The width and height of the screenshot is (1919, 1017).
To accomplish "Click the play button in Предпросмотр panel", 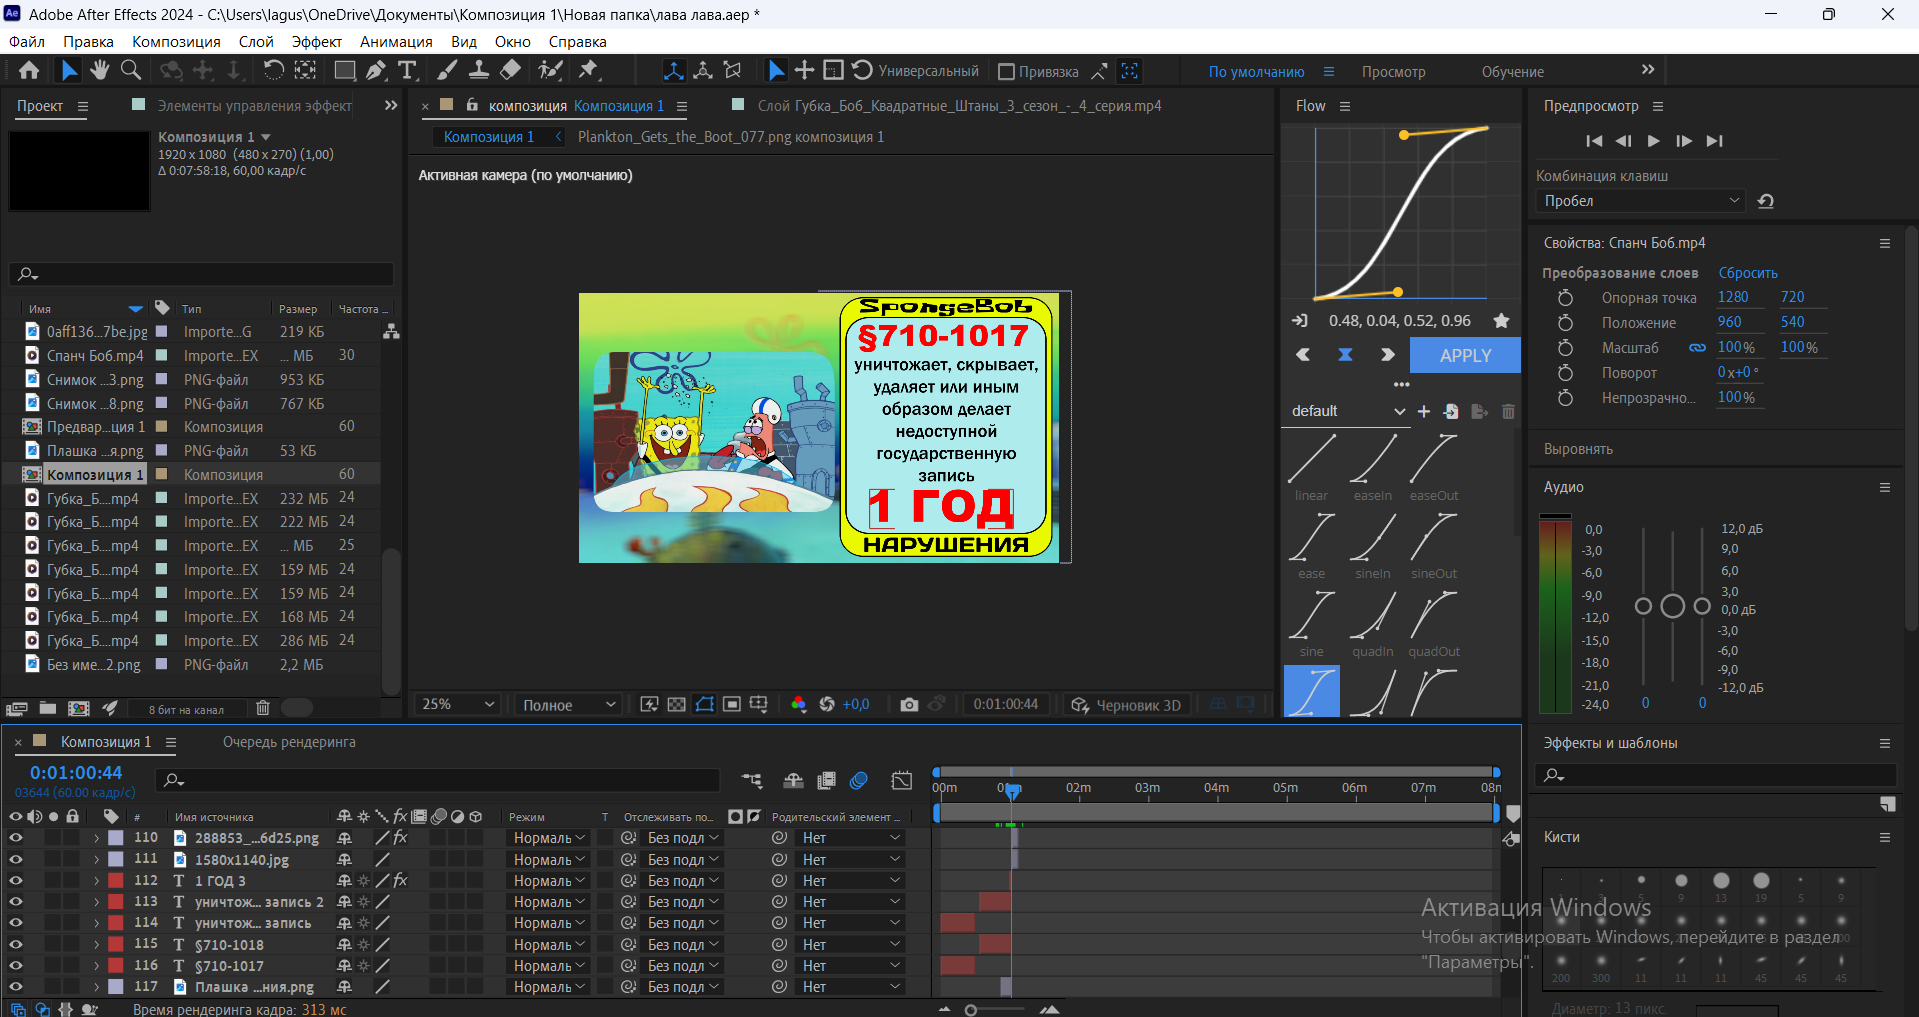I will click(1654, 141).
